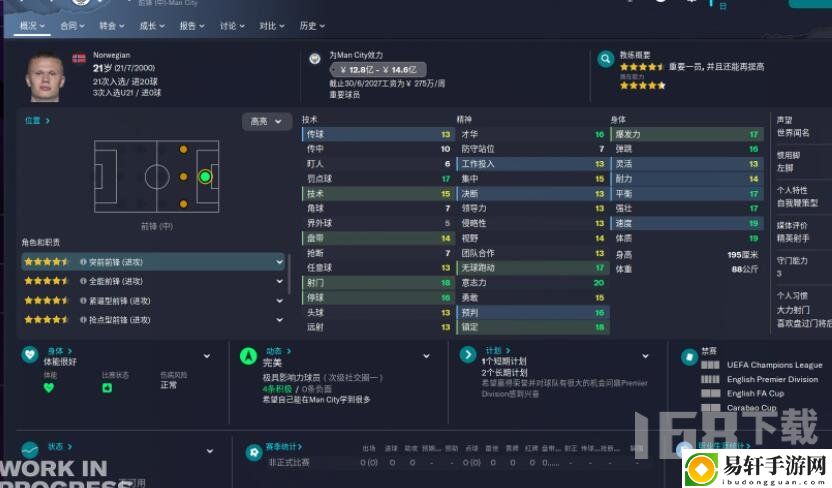
Task: Open the 报告 reports menu
Action: [192, 25]
